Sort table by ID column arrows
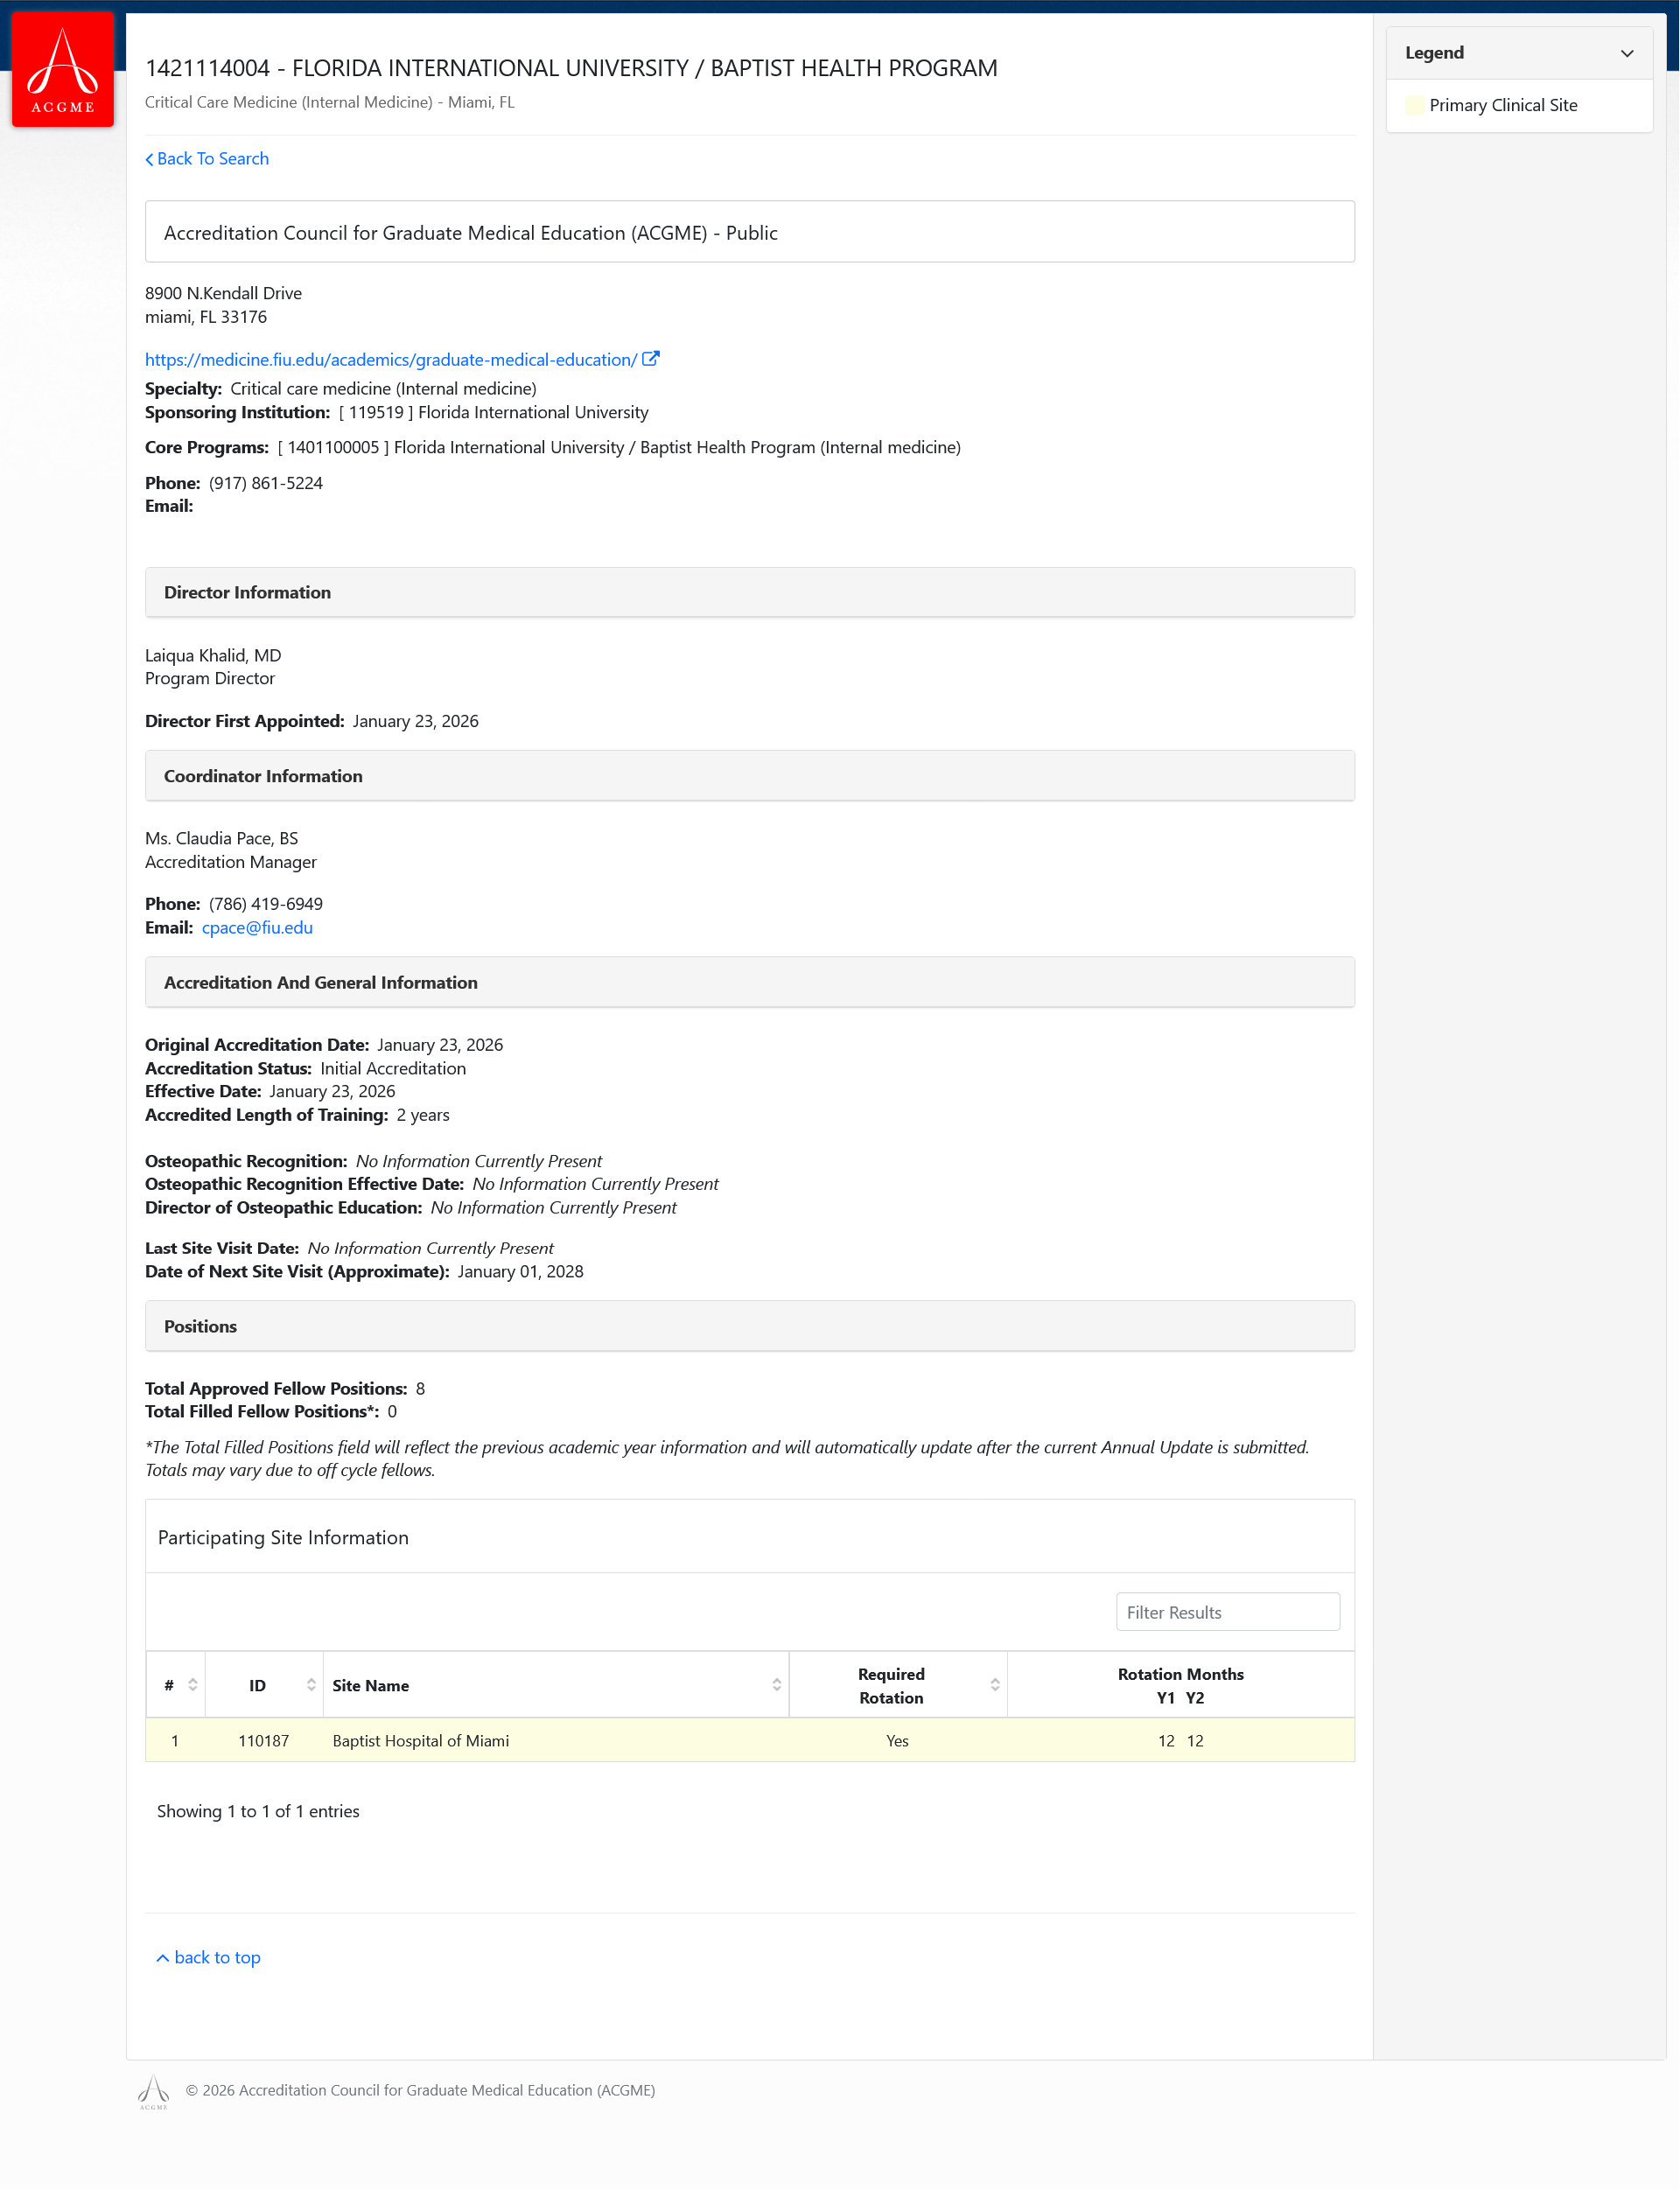This screenshot has height=2190, width=1680. coord(311,1685)
